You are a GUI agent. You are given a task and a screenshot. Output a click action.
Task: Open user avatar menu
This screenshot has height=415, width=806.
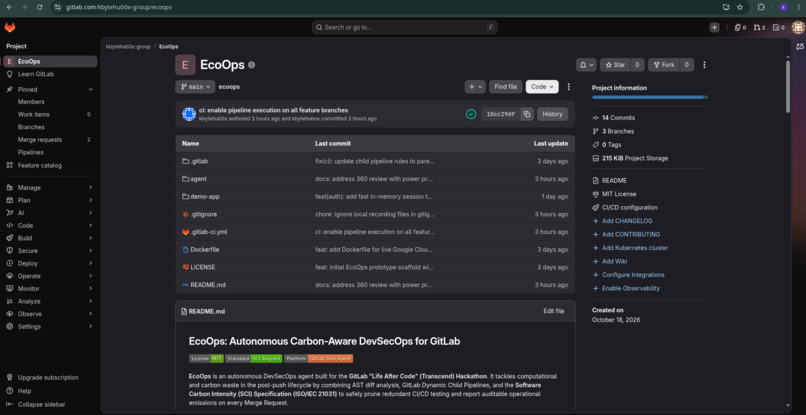point(799,28)
